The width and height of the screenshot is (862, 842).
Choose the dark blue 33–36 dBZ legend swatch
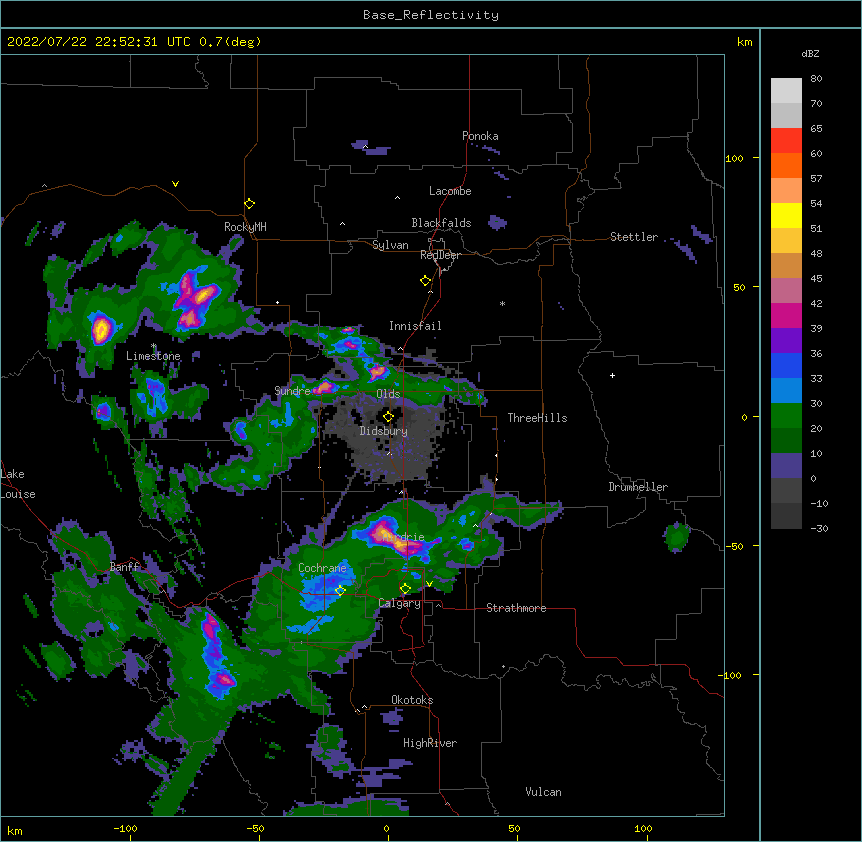(x=786, y=365)
